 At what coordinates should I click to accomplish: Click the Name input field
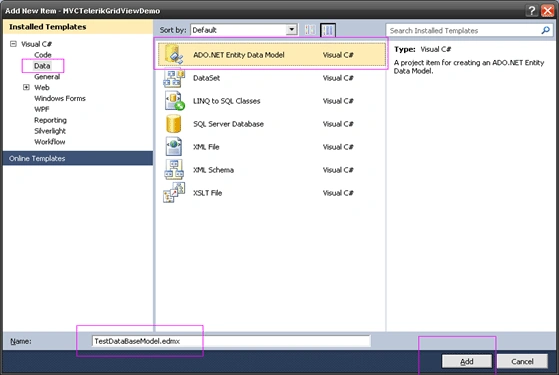coord(231,341)
